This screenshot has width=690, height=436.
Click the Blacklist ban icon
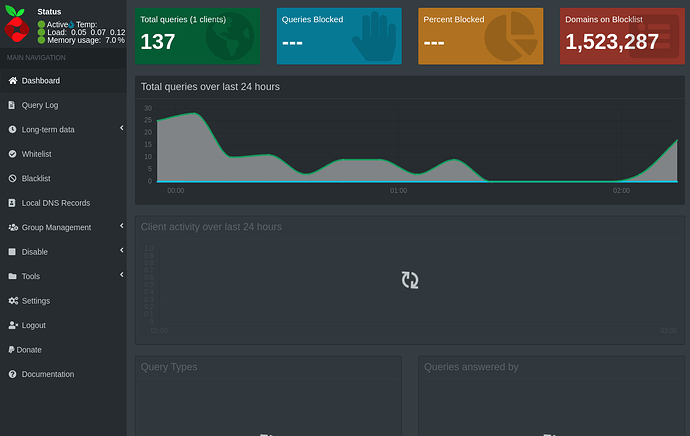12,178
